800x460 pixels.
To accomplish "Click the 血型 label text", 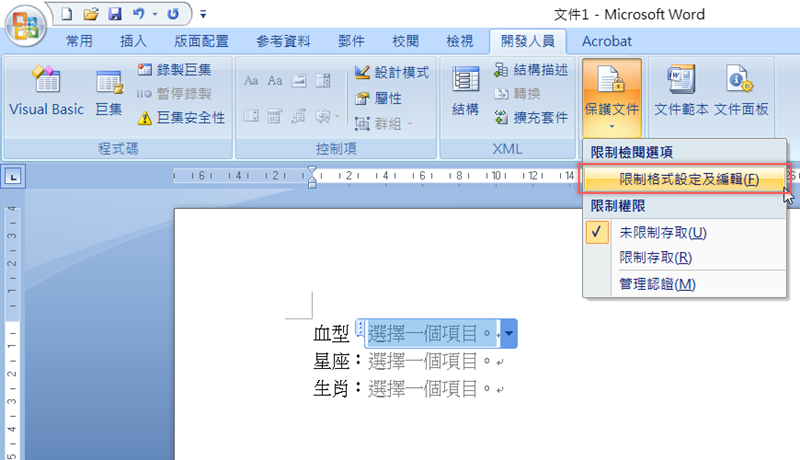I will [331, 334].
